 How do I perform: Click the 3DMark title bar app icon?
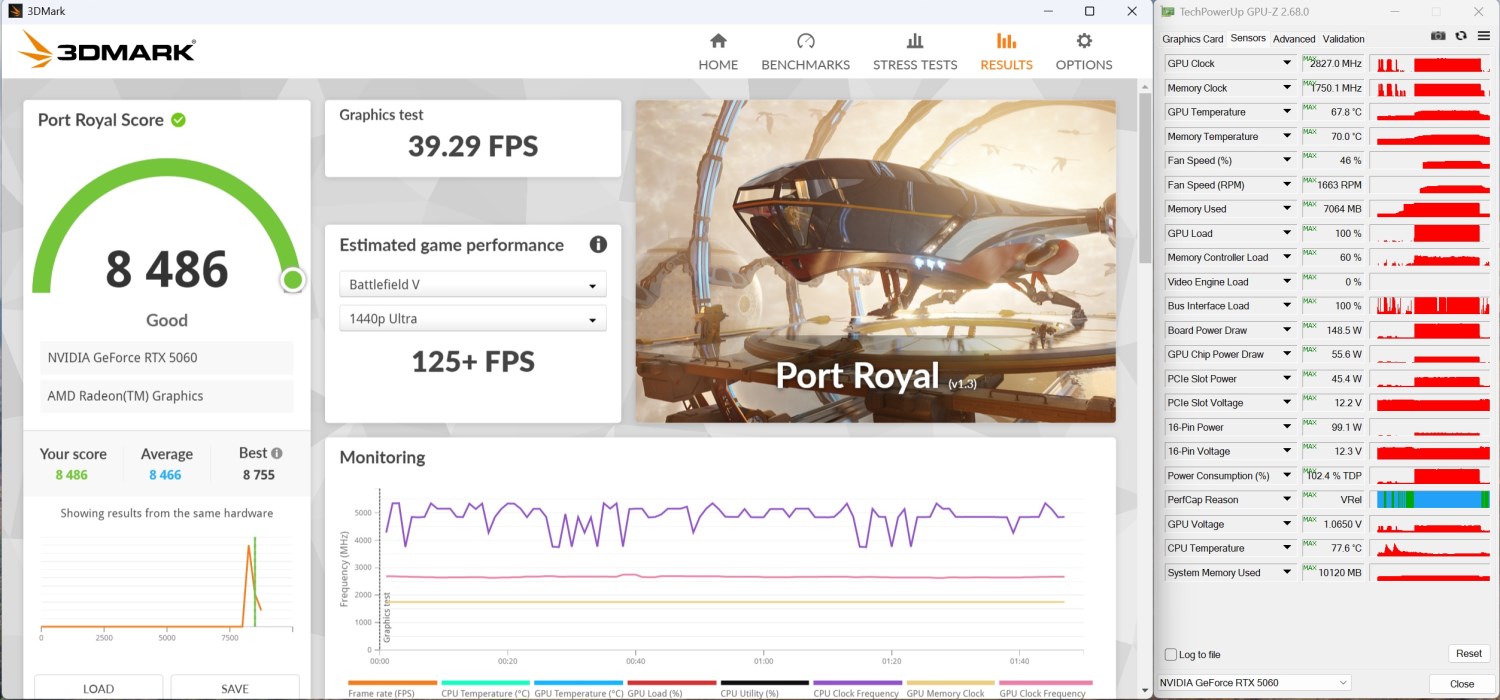pyautogui.click(x=14, y=11)
